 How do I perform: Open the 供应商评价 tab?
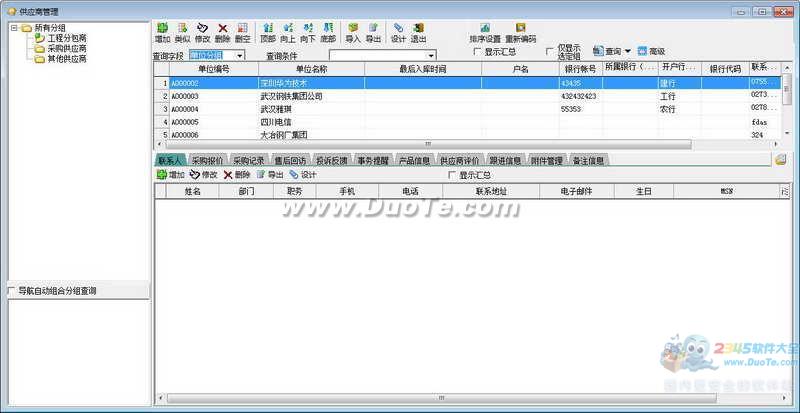[460, 160]
